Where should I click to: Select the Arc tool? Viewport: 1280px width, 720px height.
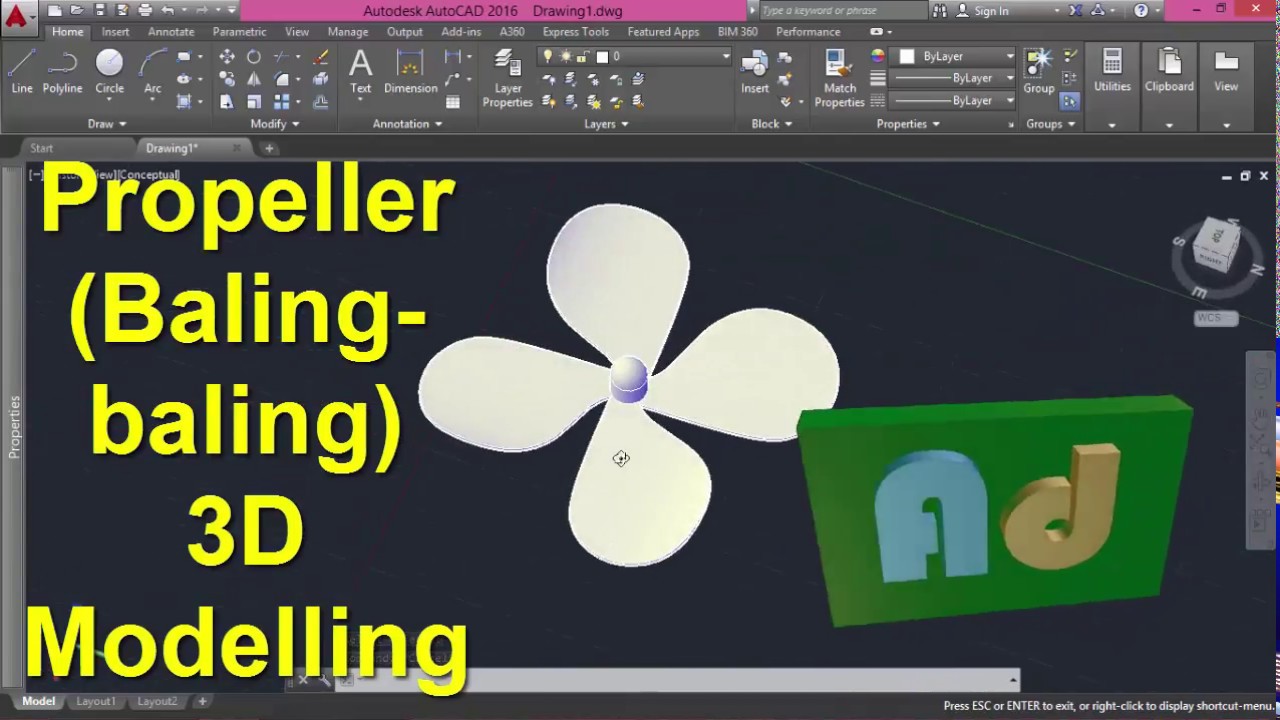click(152, 71)
